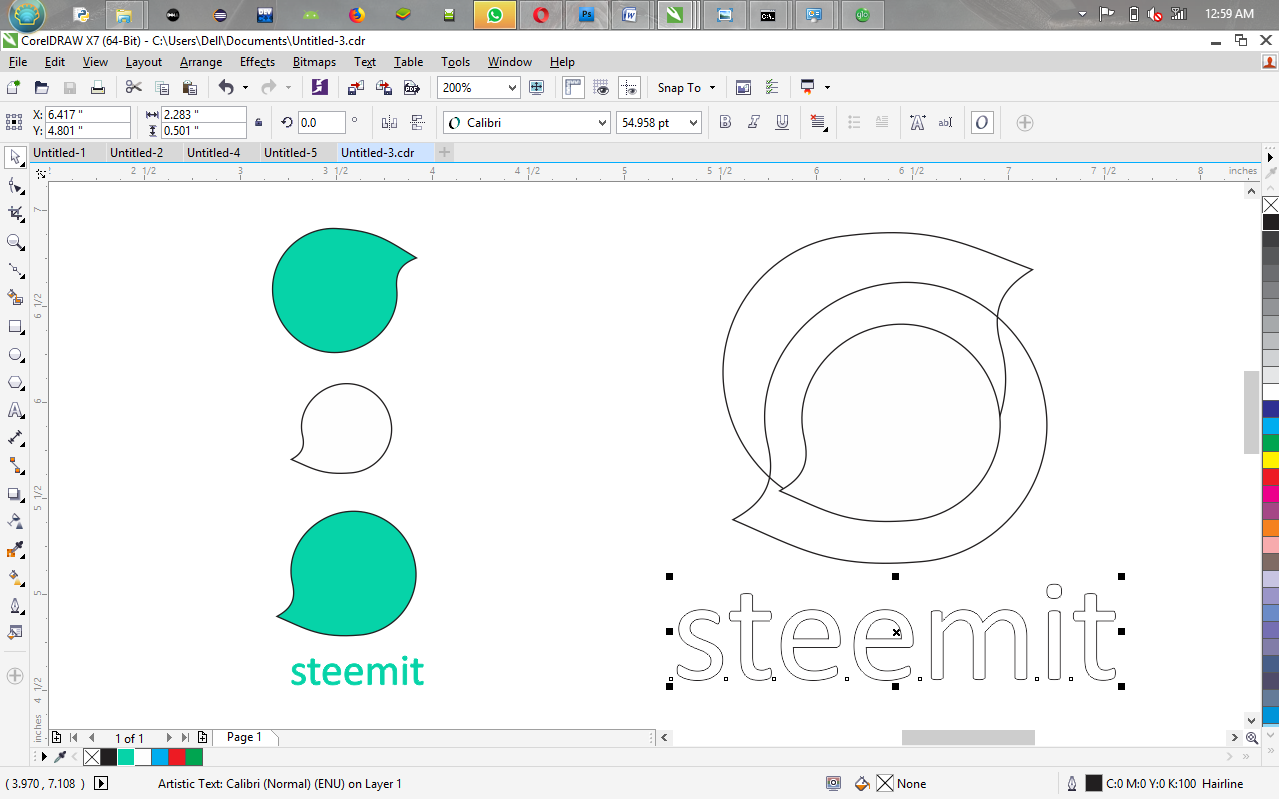Screen dimensions: 1279x799
Task: Toggle Bold text formatting
Action: (x=726, y=123)
